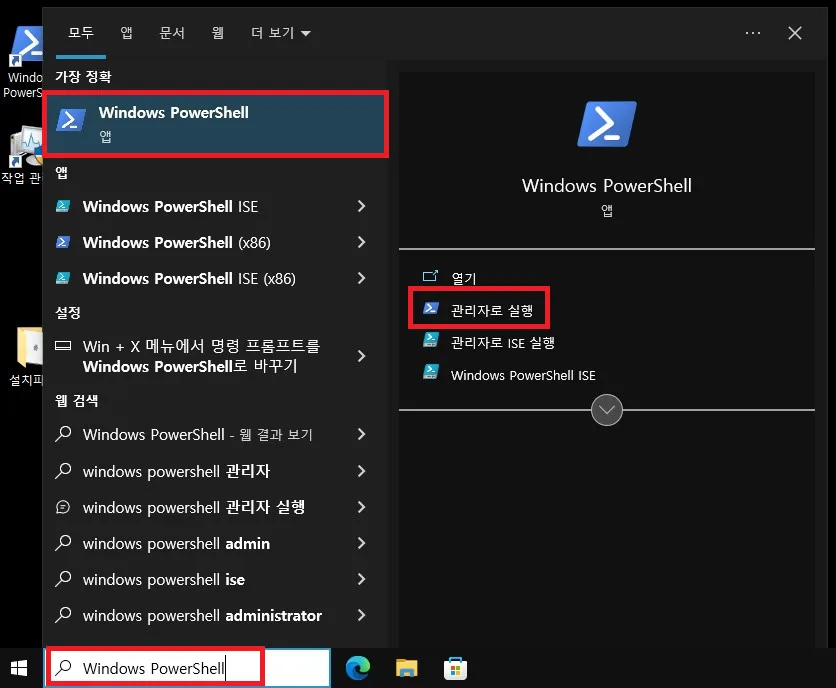This screenshot has width=836, height=688.
Task: Click search icon beside '웹 결과 보기'
Action: [63, 434]
